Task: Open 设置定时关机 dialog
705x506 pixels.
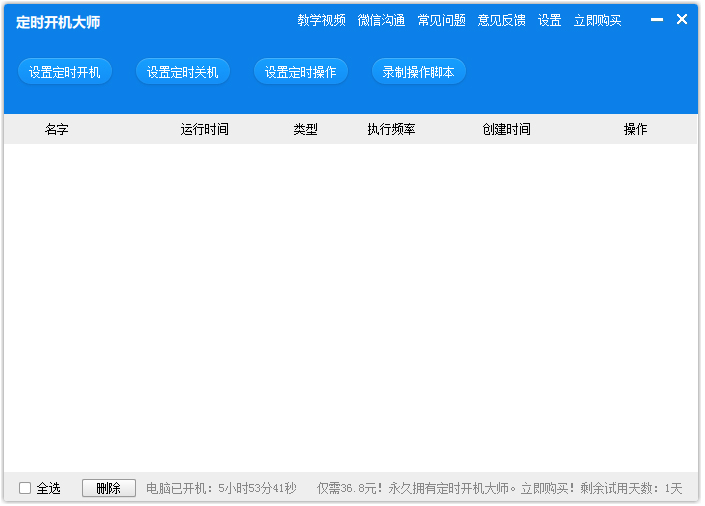Action: pyautogui.click(x=183, y=72)
